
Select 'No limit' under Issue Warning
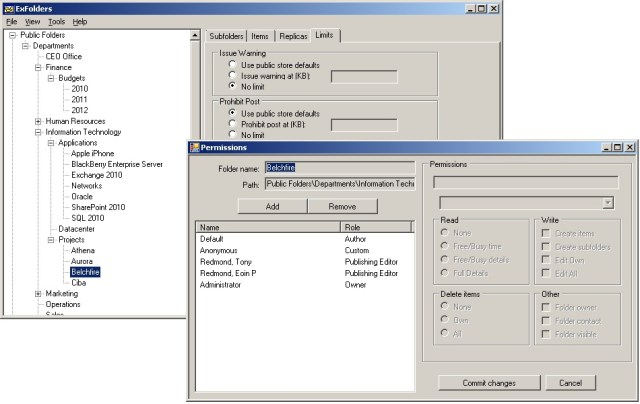click(233, 86)
